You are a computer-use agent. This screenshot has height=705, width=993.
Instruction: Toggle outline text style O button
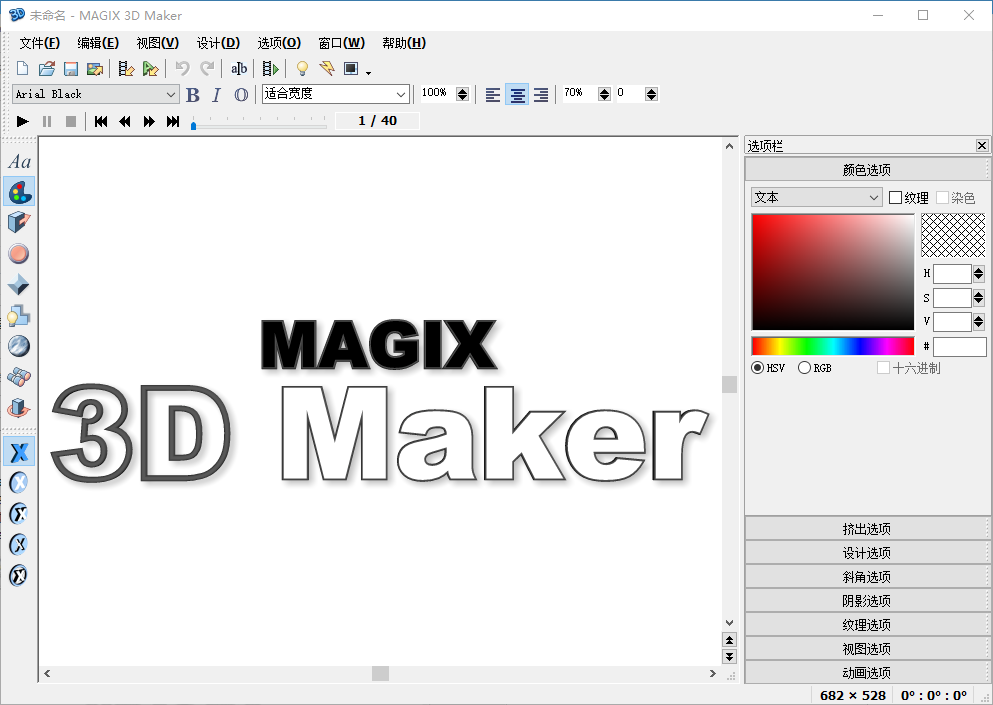[241, 95]
